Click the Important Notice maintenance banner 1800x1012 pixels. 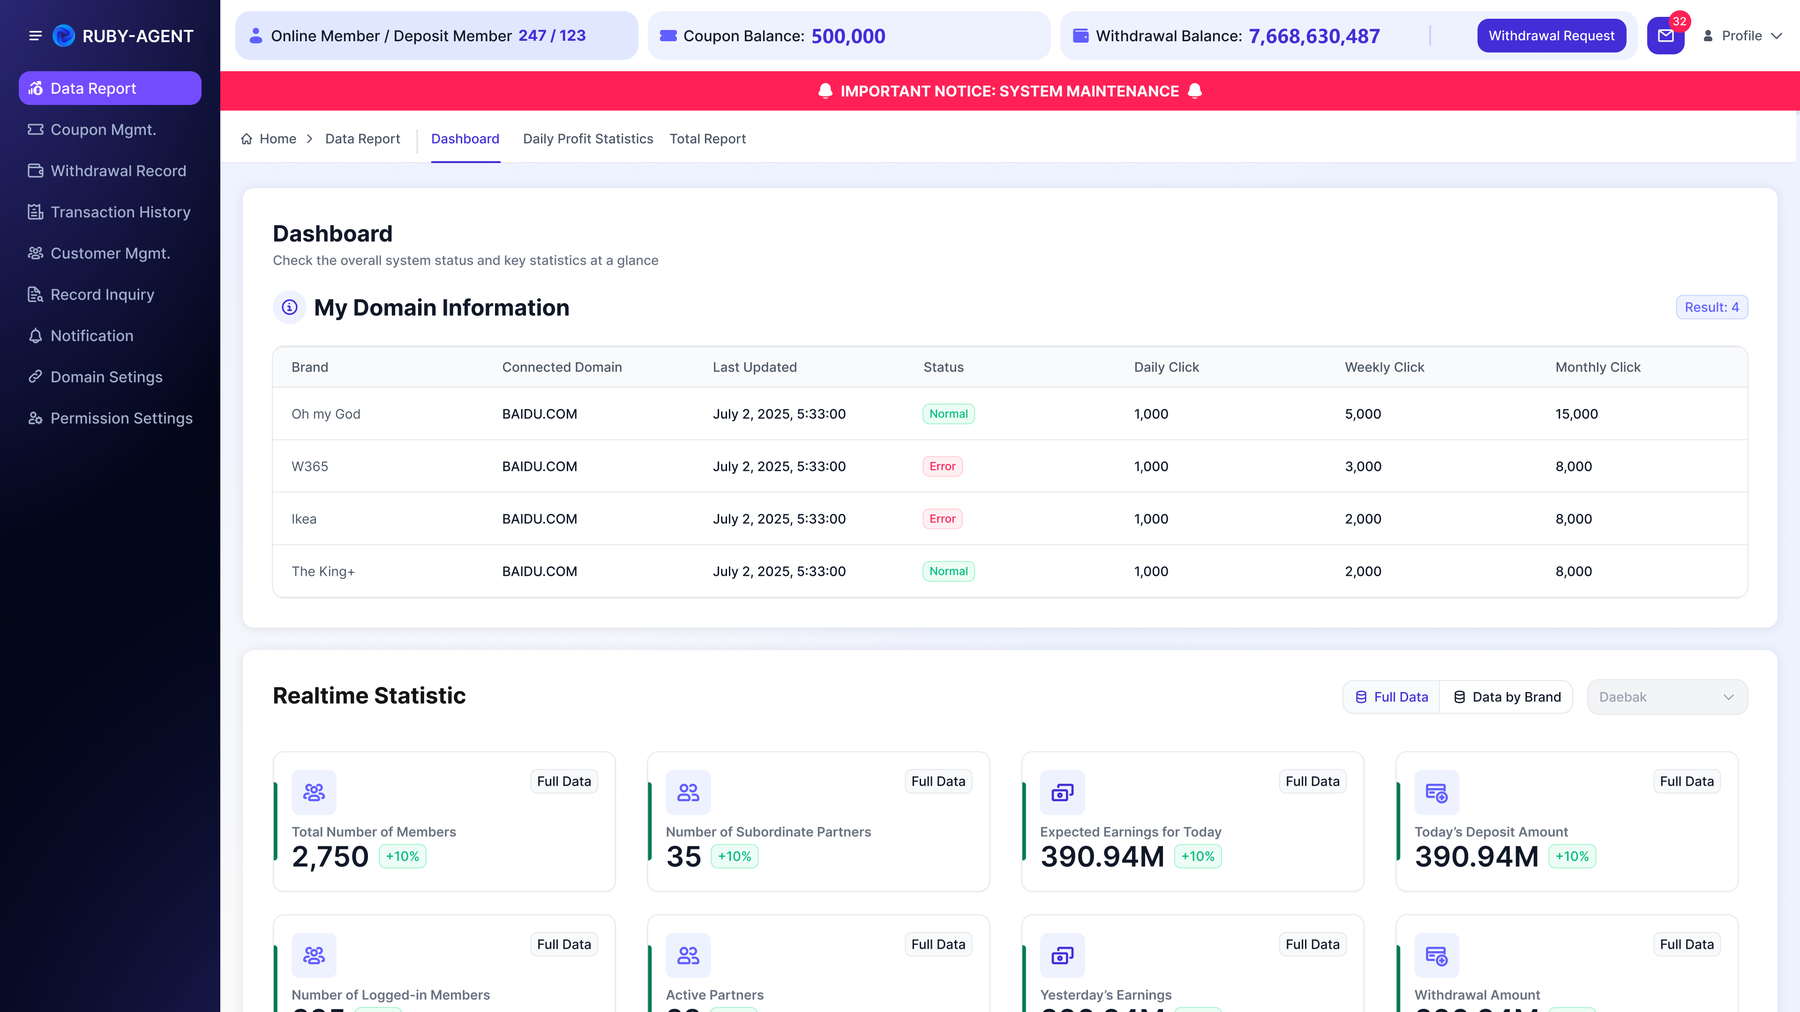point(1010,91)
